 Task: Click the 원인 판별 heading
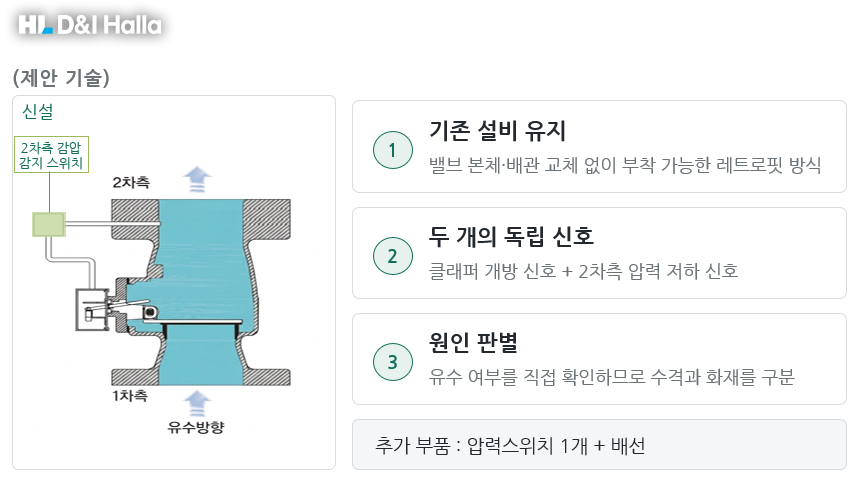(x=473, y=342)
